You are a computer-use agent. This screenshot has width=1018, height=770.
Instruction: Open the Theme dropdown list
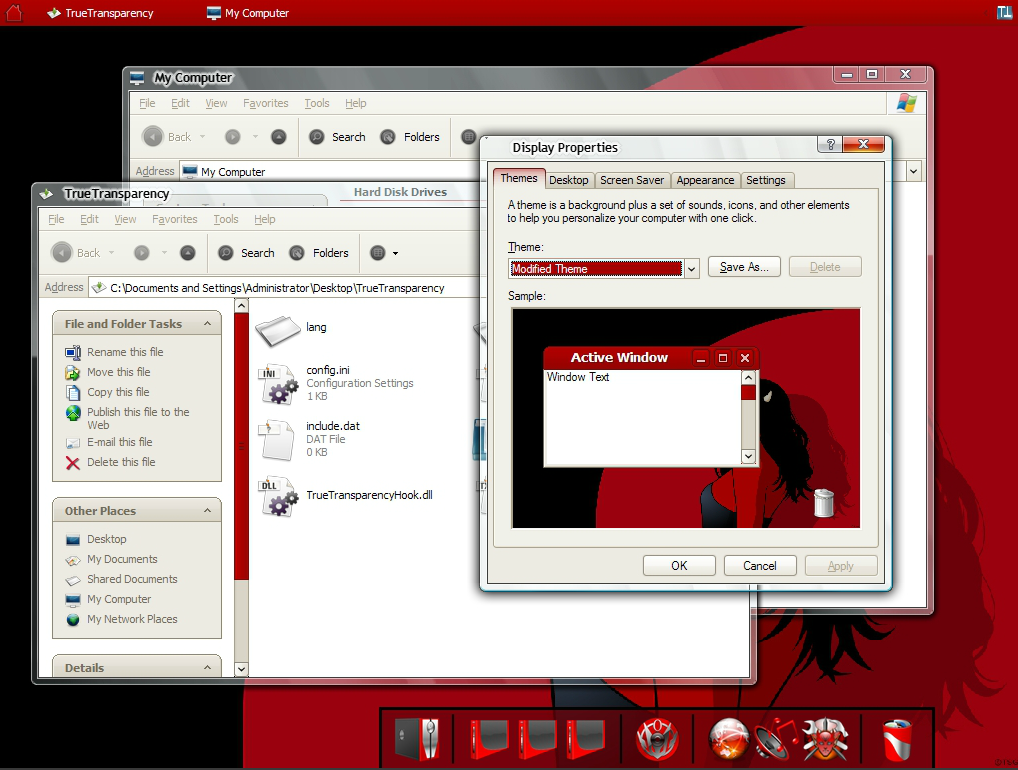691,269
